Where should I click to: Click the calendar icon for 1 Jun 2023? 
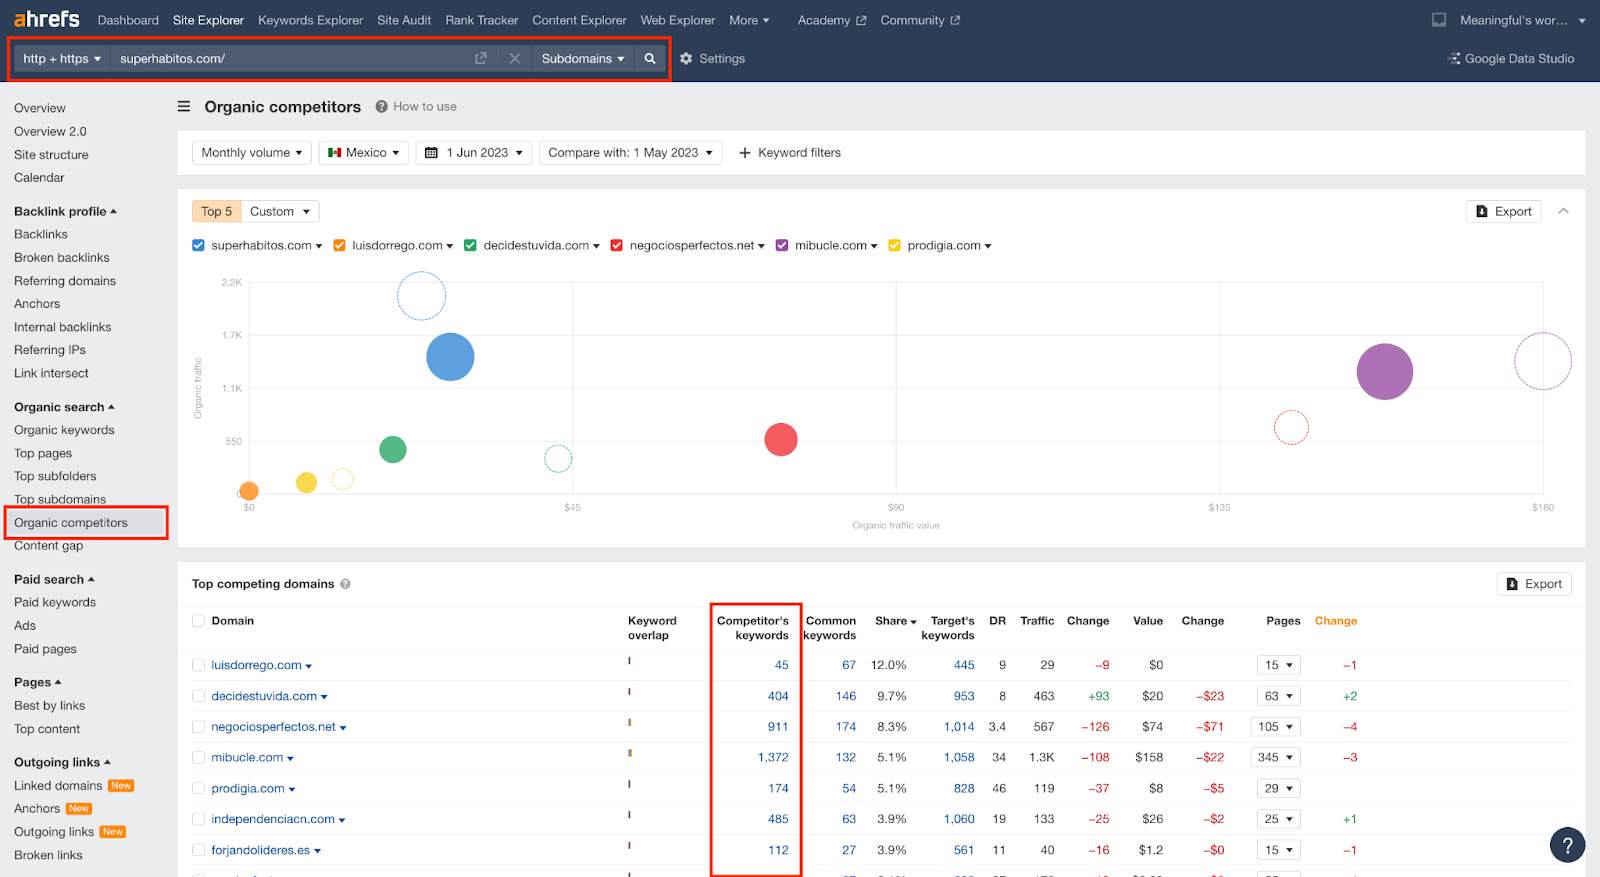click(x=432, y=153)
